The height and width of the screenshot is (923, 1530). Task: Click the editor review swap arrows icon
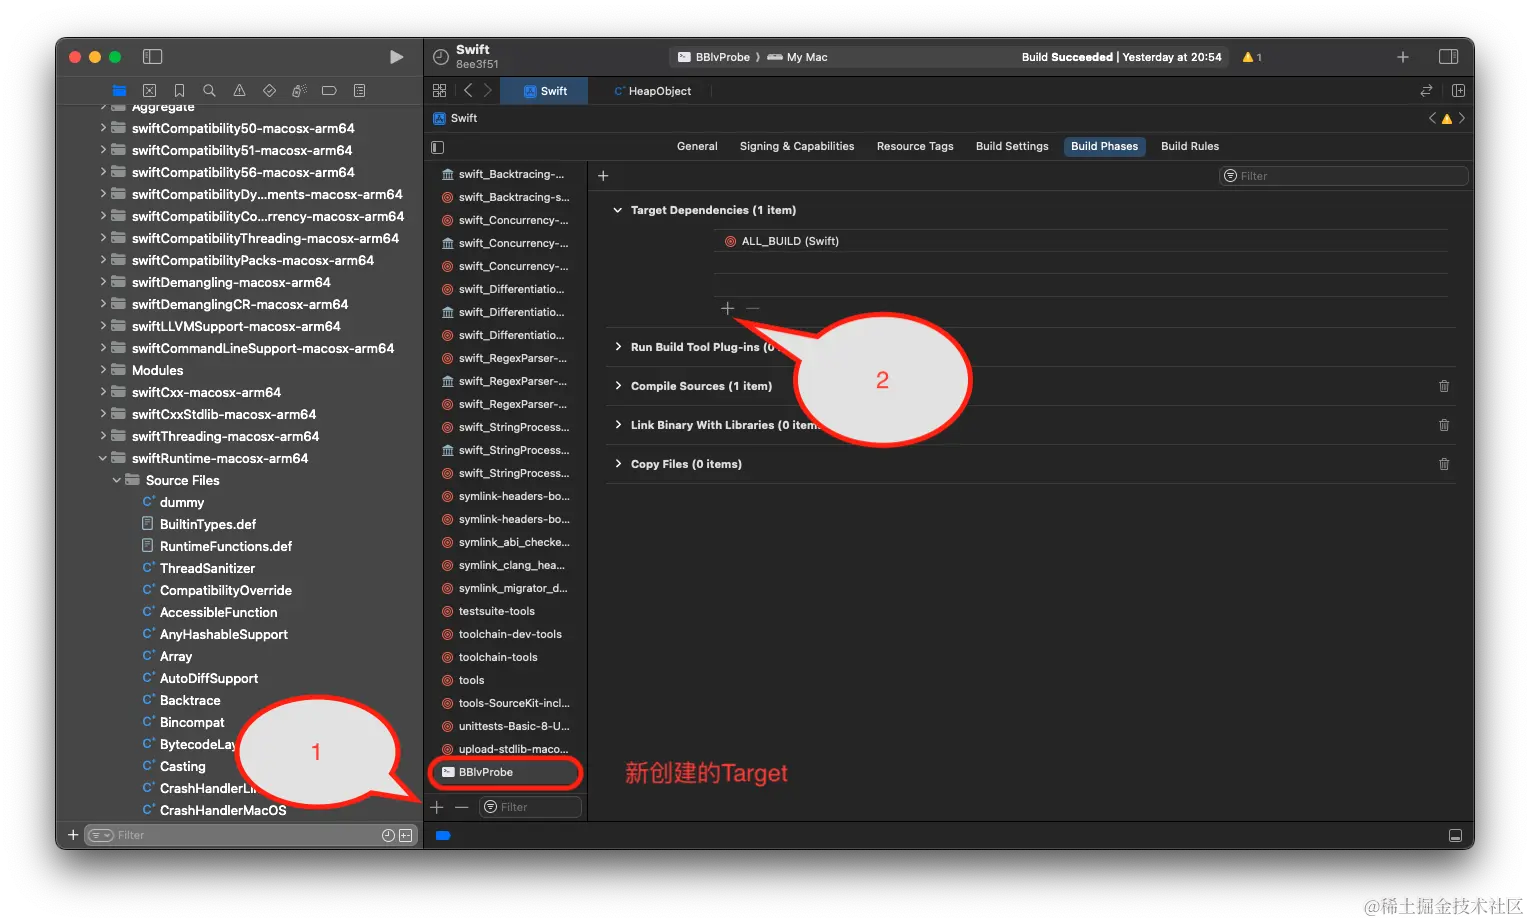point(1426,91)
